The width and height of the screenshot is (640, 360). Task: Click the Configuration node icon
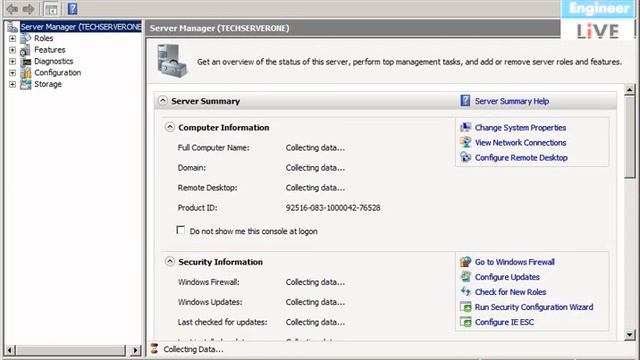[x=26, y=73]
